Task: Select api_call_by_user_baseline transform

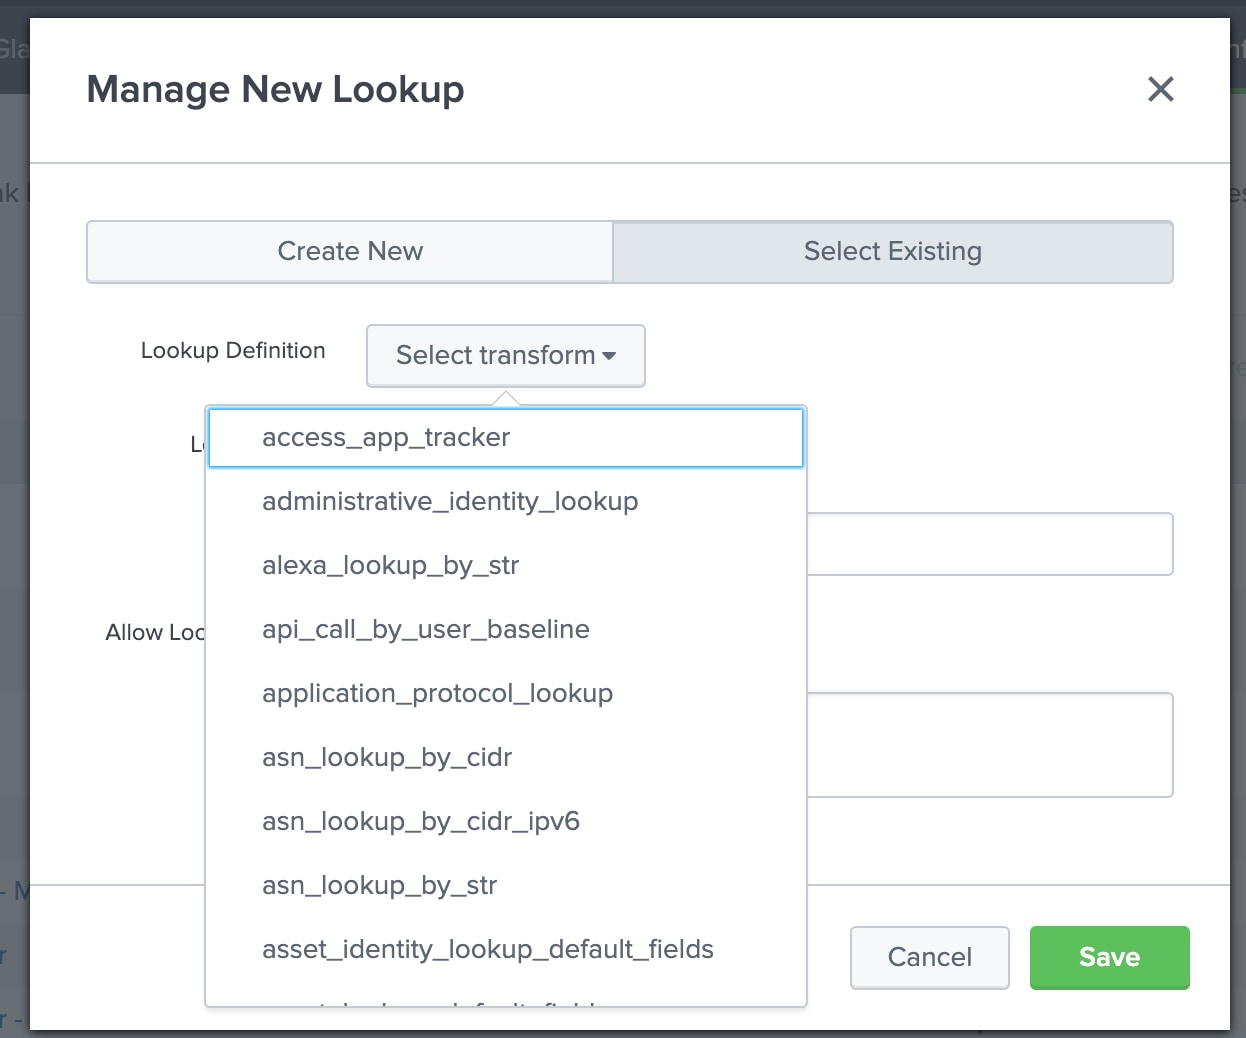Action: coord(506,629)
